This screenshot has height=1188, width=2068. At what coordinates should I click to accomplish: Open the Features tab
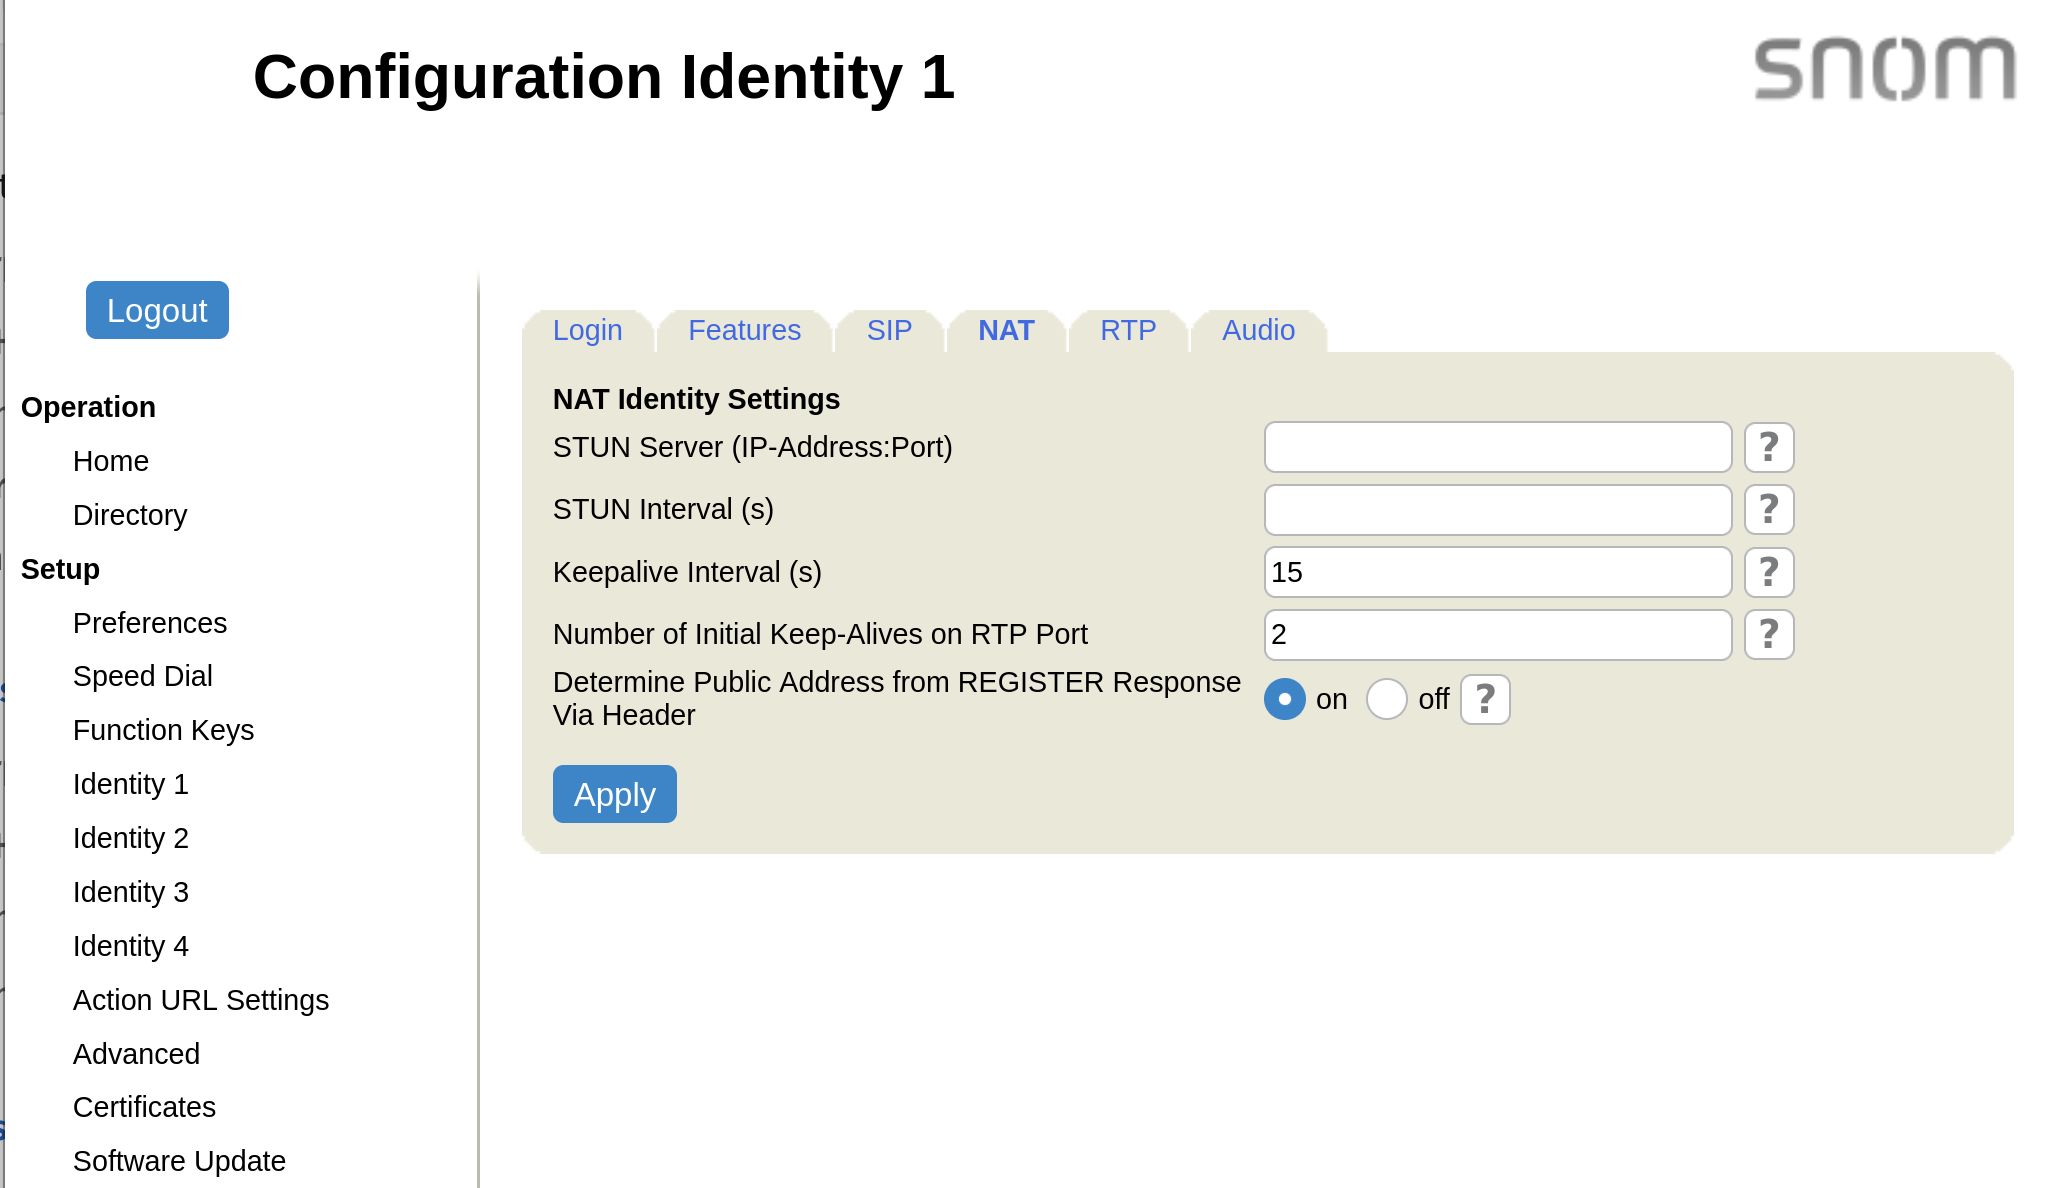coord(744,331)
